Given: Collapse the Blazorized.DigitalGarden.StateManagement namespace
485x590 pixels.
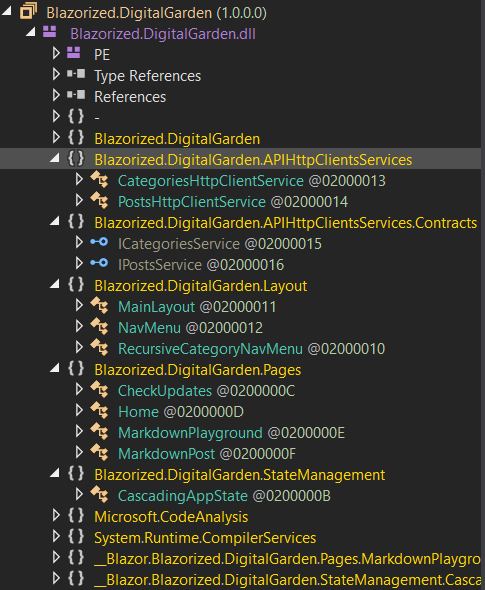Looking at the screenshot, I should 55,473.
